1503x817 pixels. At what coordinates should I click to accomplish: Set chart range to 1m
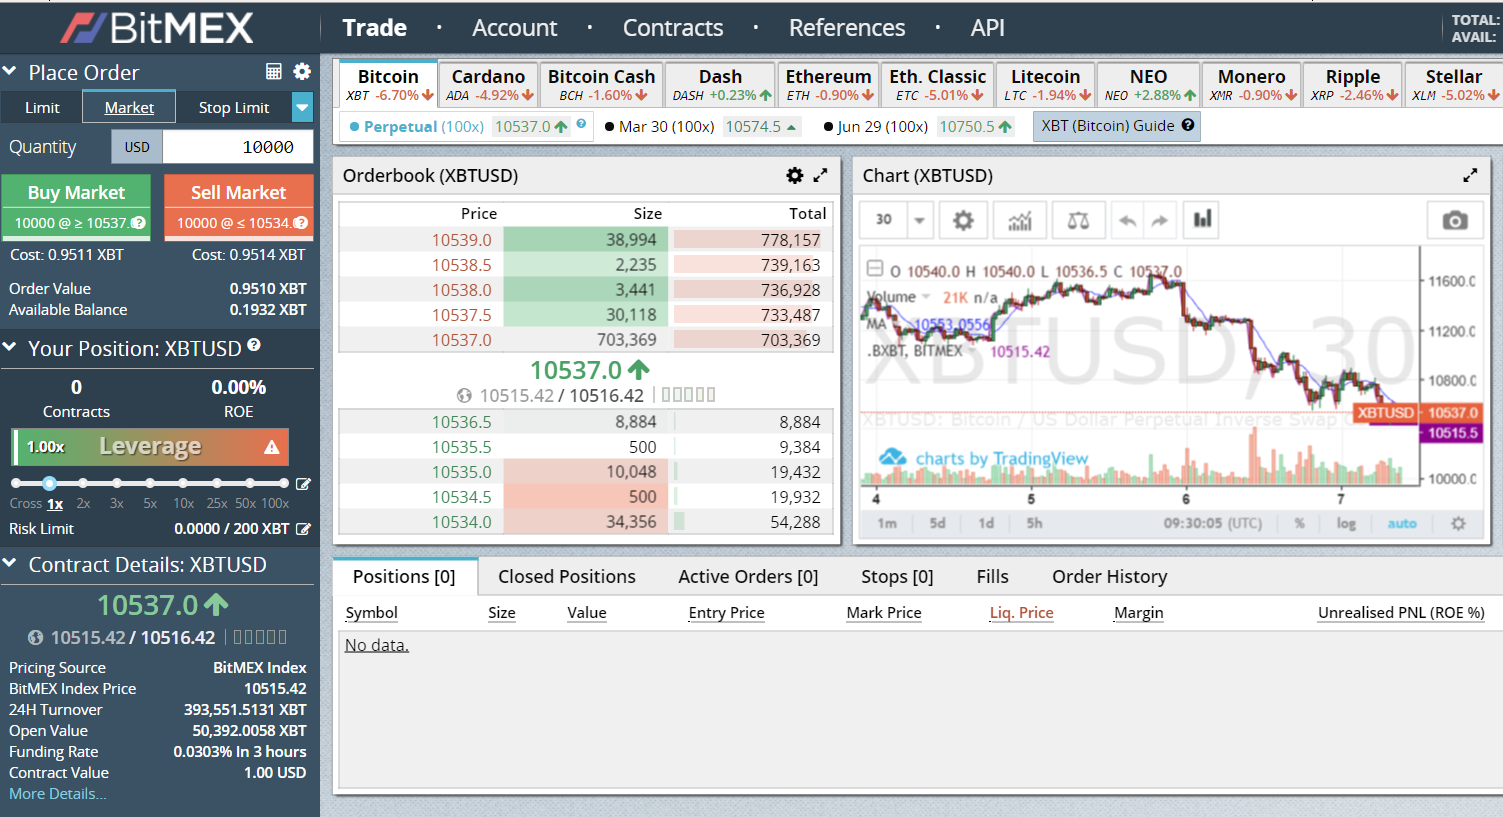(887, 523)
